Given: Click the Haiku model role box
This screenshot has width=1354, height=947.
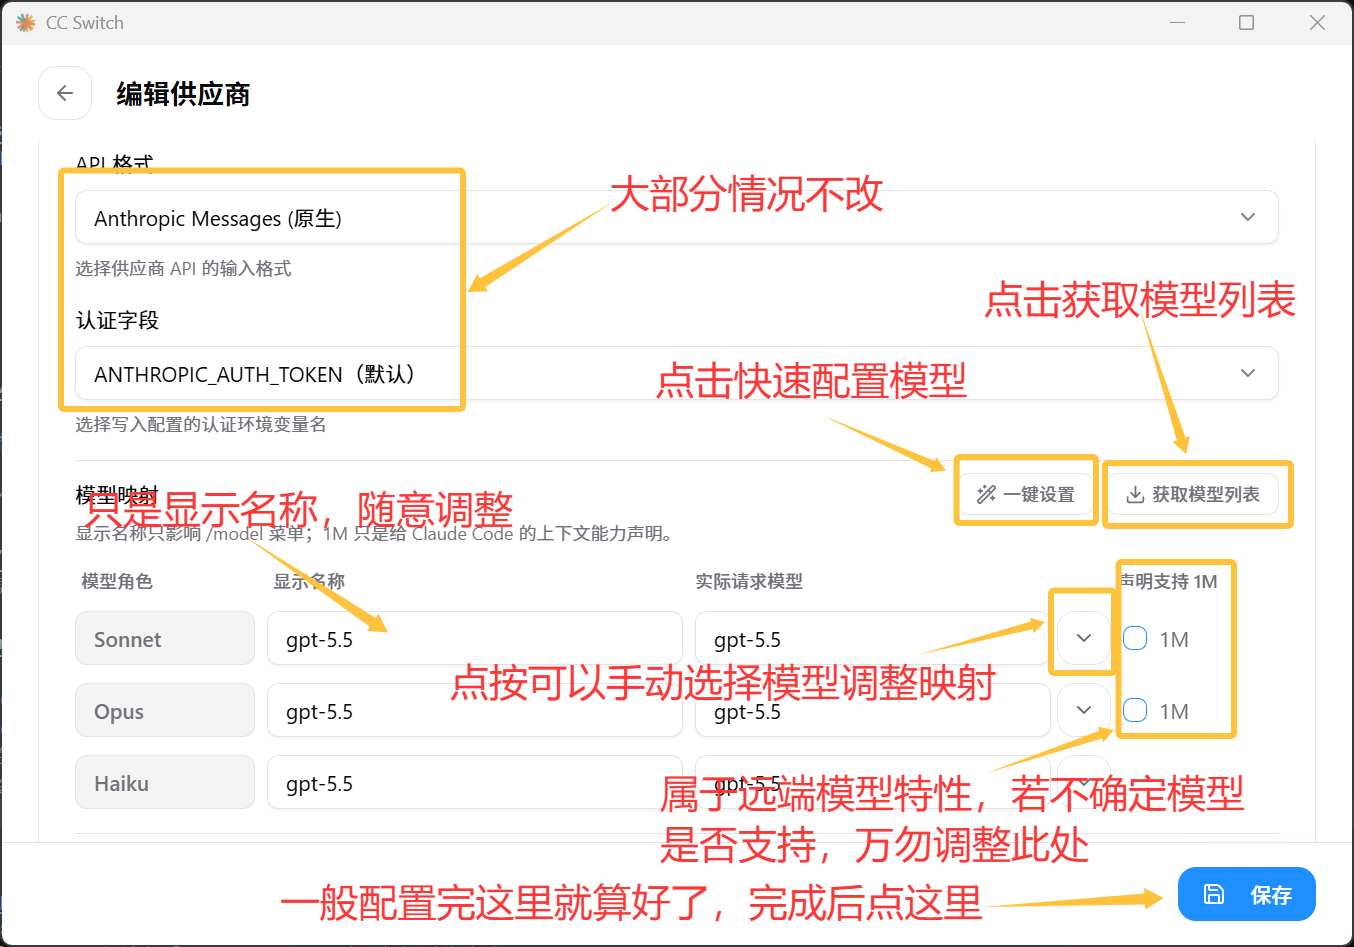Looking at the screenshot, I should coord(165,782).
